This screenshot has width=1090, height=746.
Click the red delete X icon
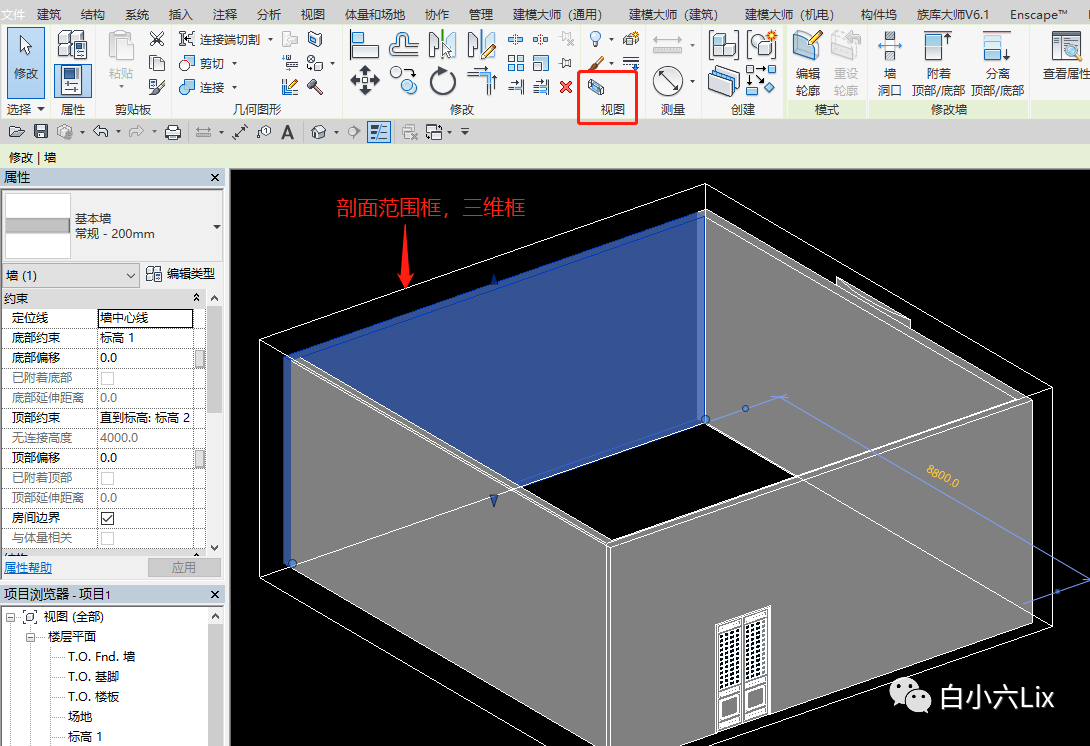566,87
